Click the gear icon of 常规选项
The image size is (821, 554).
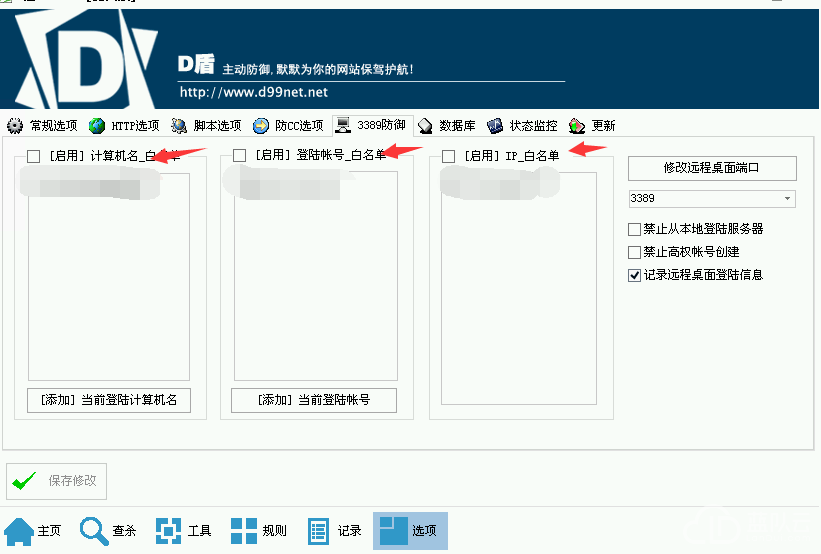click(x=15, y=126)
